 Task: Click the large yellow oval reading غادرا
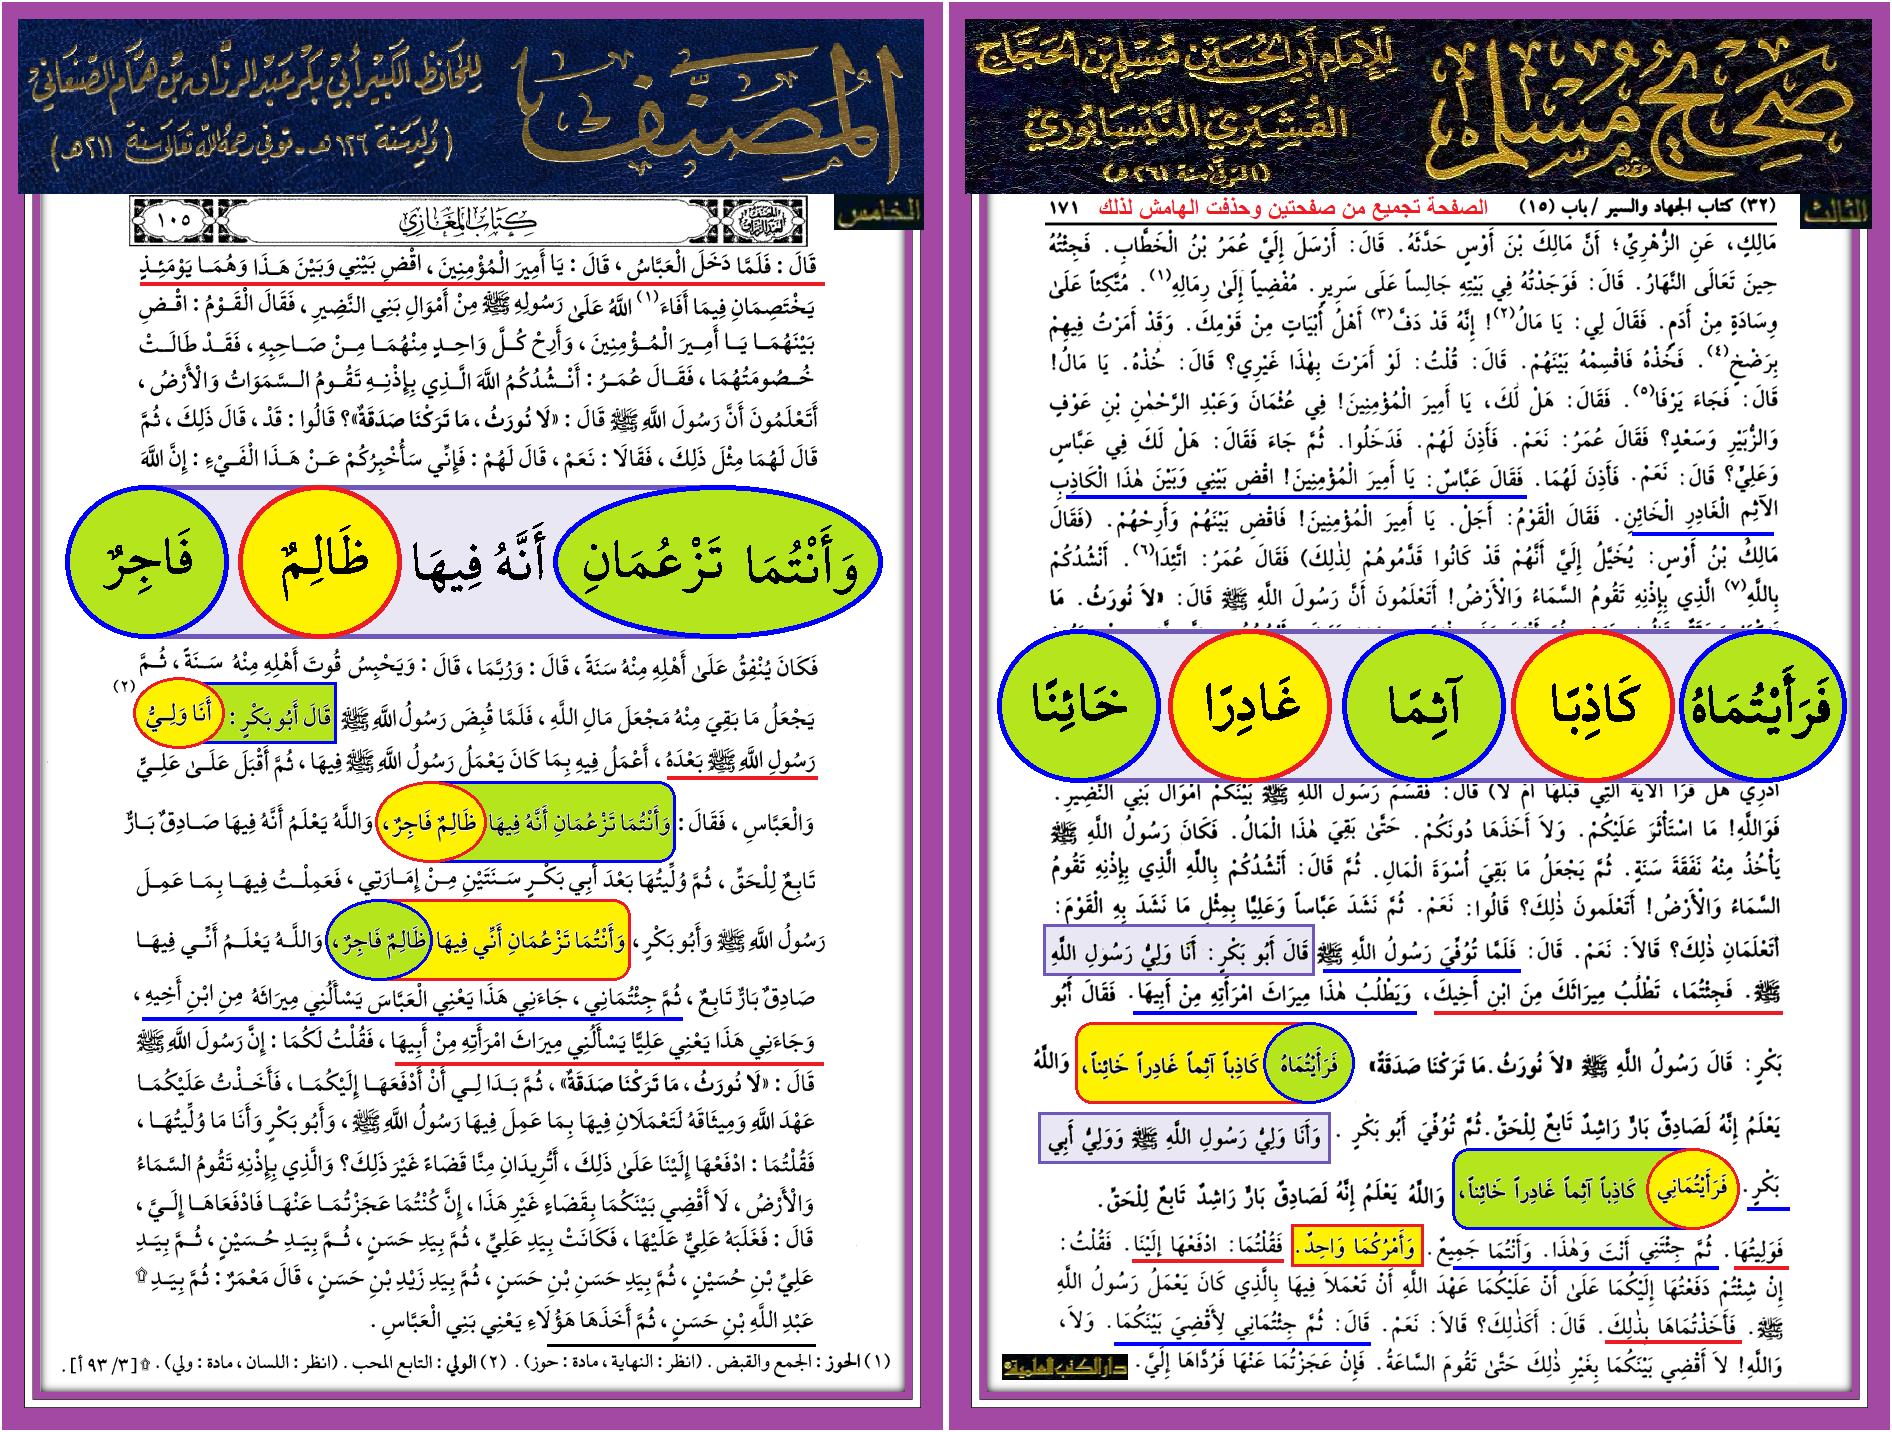pos(1250,705)
